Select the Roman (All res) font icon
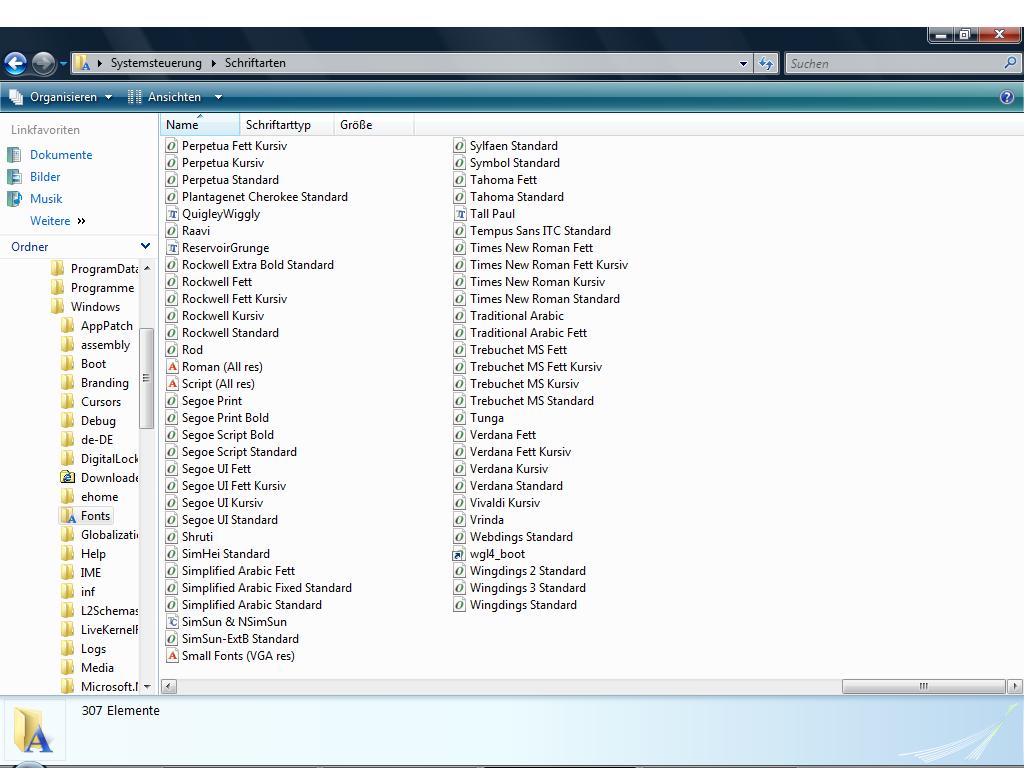1024x768 pixels. [x=172, y=367]
